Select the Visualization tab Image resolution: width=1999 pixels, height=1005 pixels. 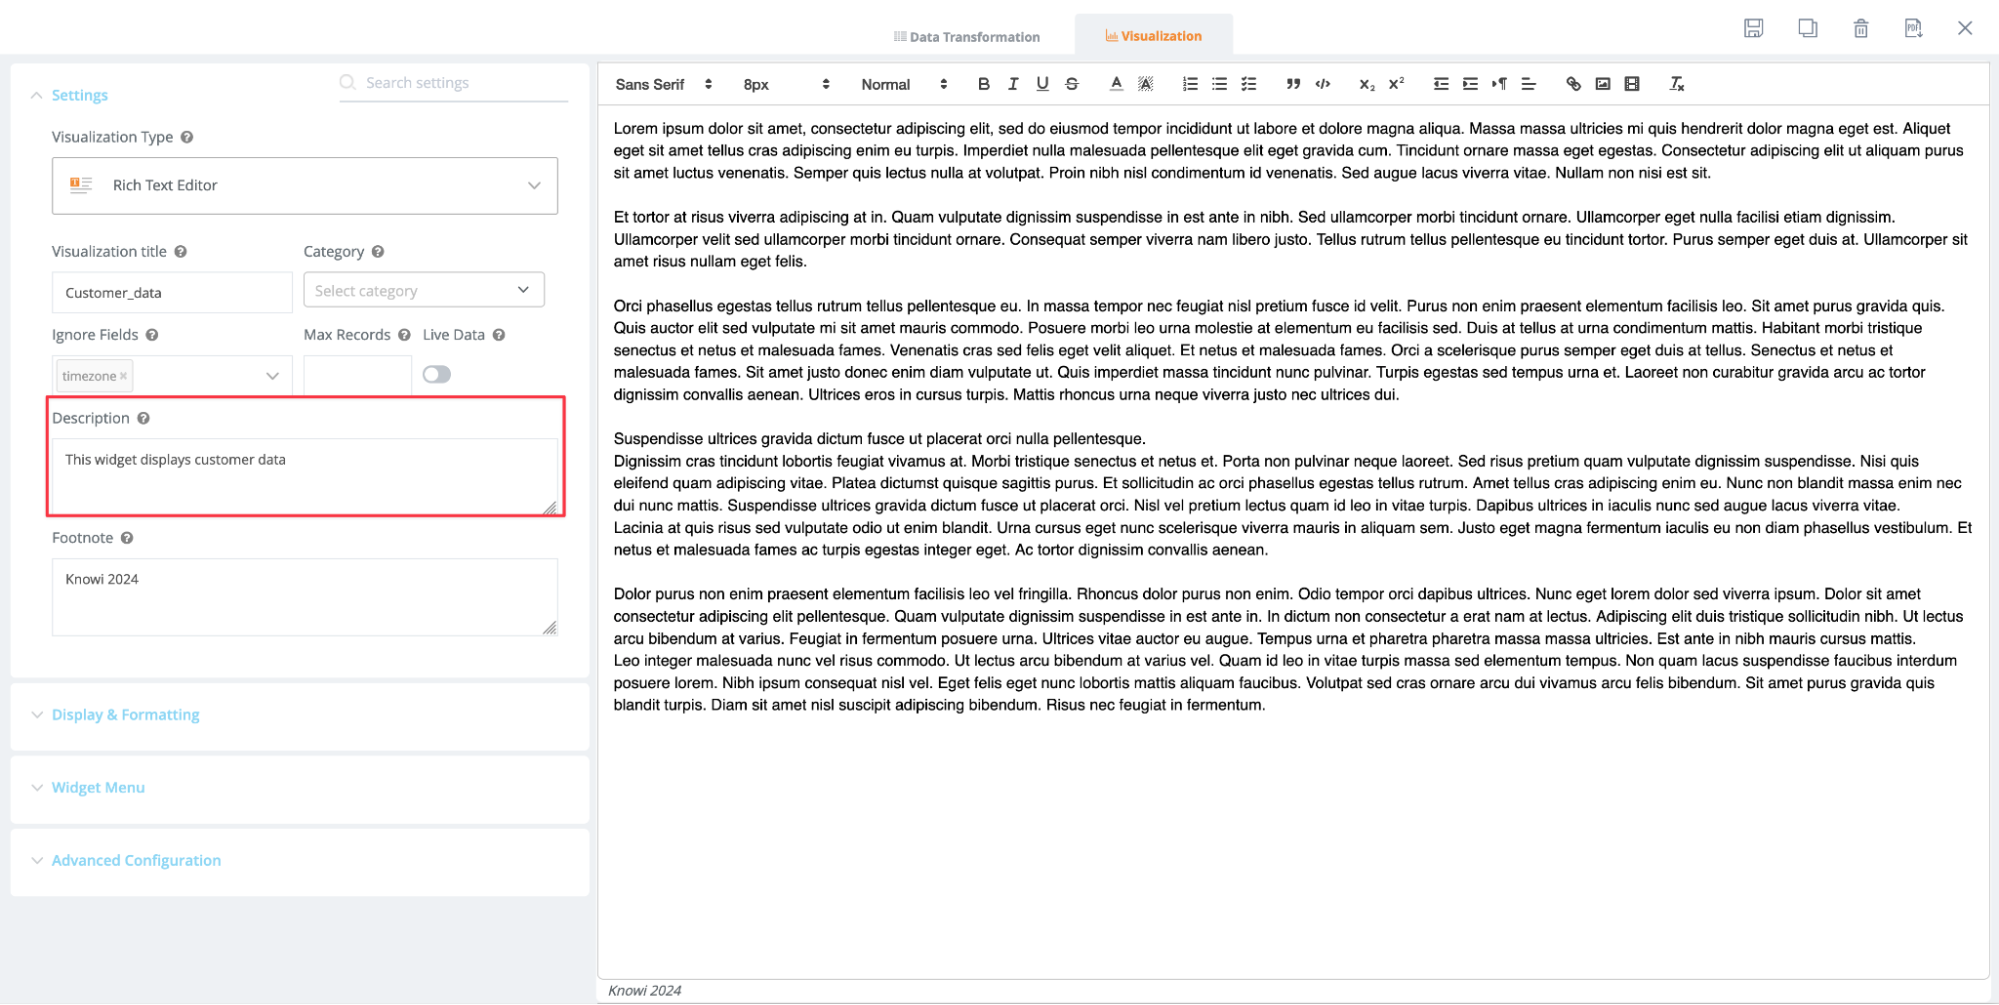[1153, 36]
